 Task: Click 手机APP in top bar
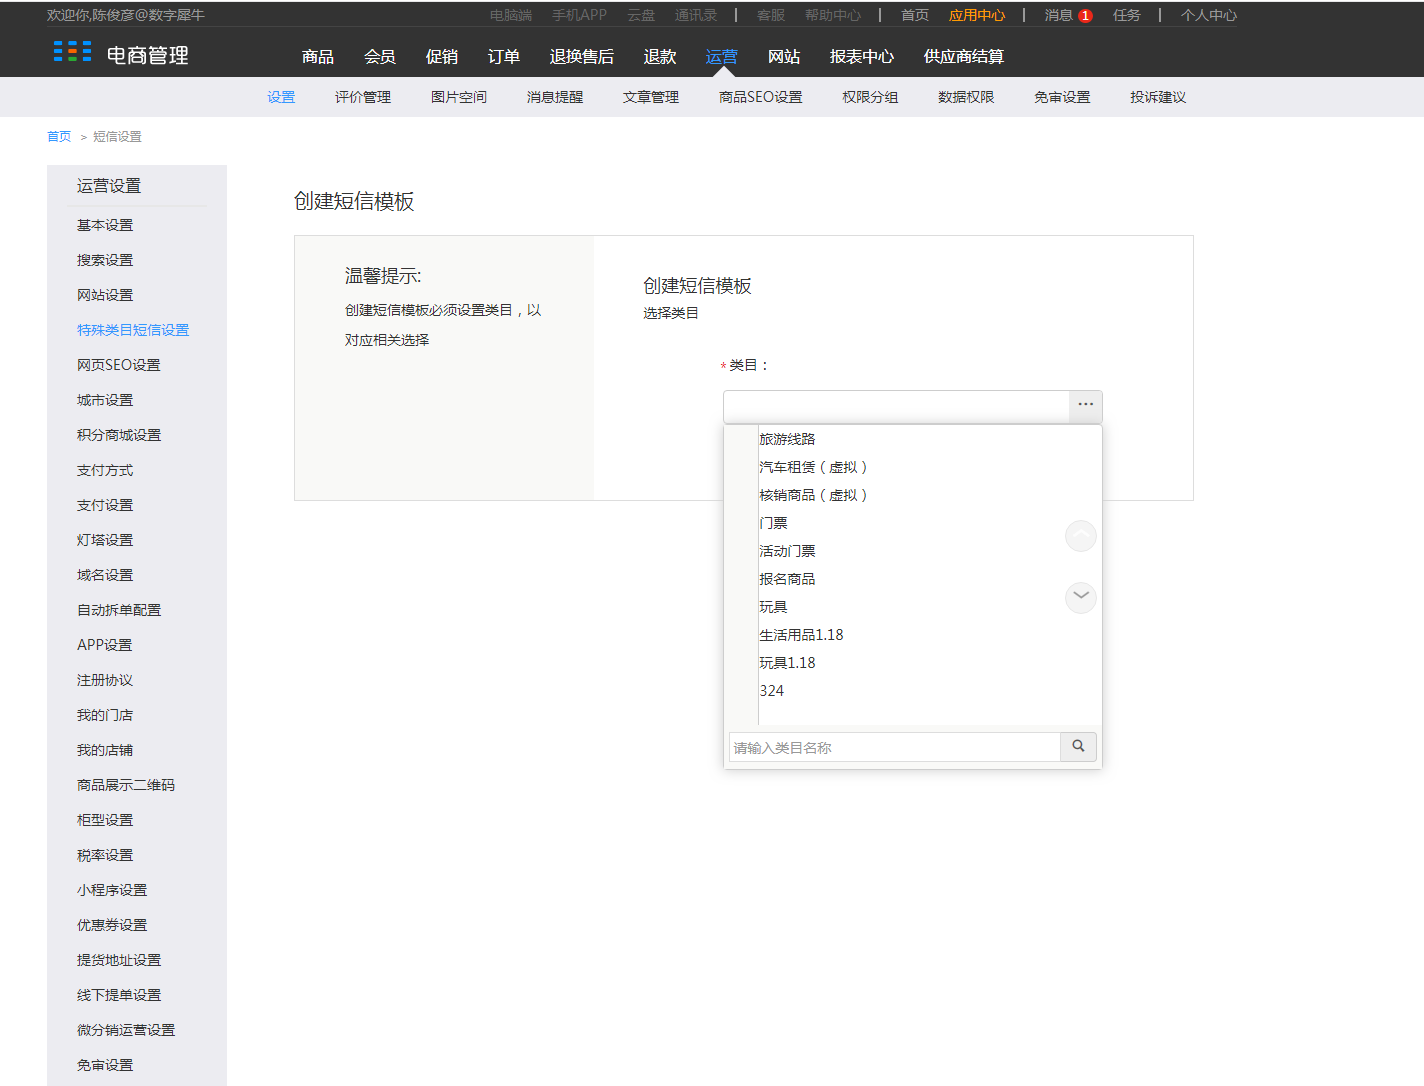[579, 15]
